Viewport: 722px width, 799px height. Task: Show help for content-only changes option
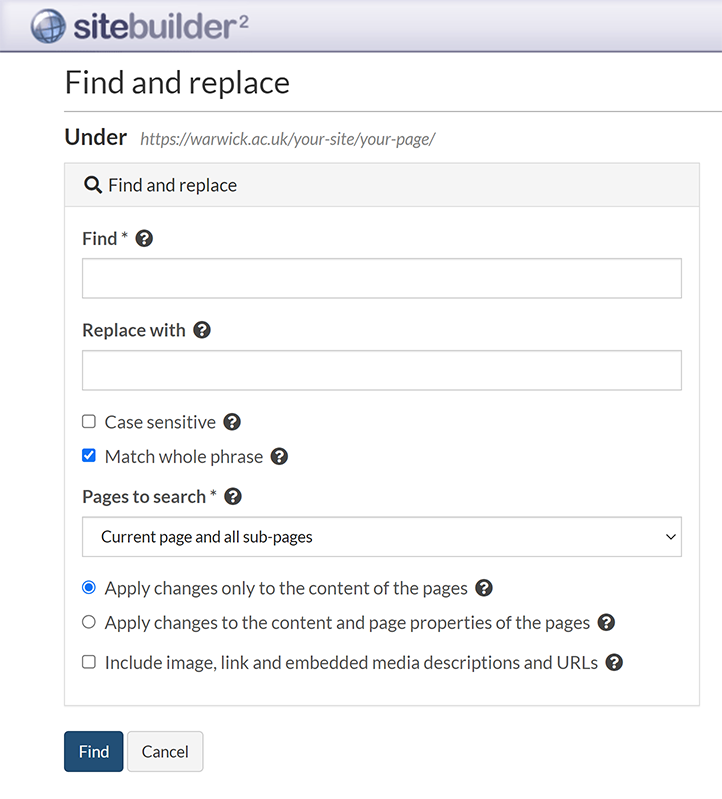pos(484,588)
